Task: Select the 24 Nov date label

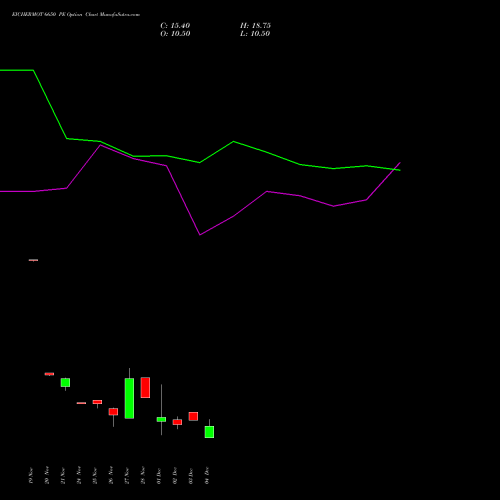Action: tap(79, 475)
